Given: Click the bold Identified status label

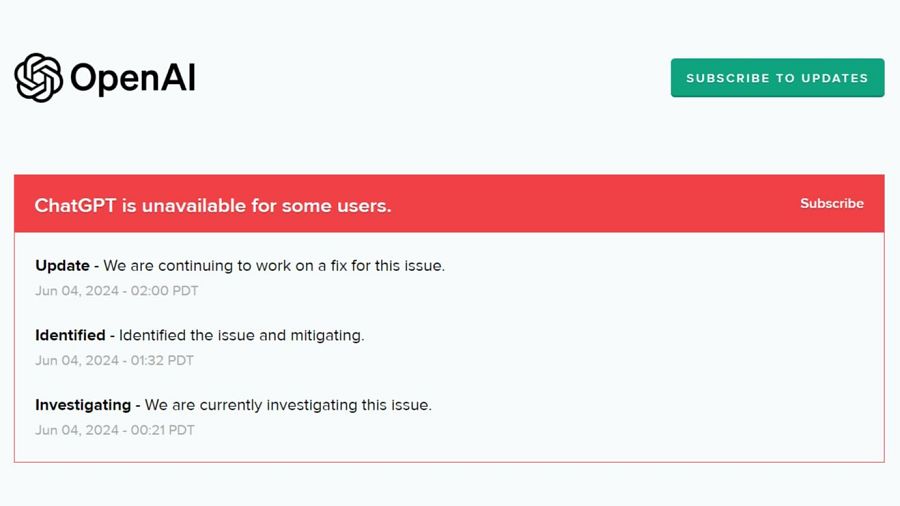Looking at the screenshot, I should coord(70,336).
